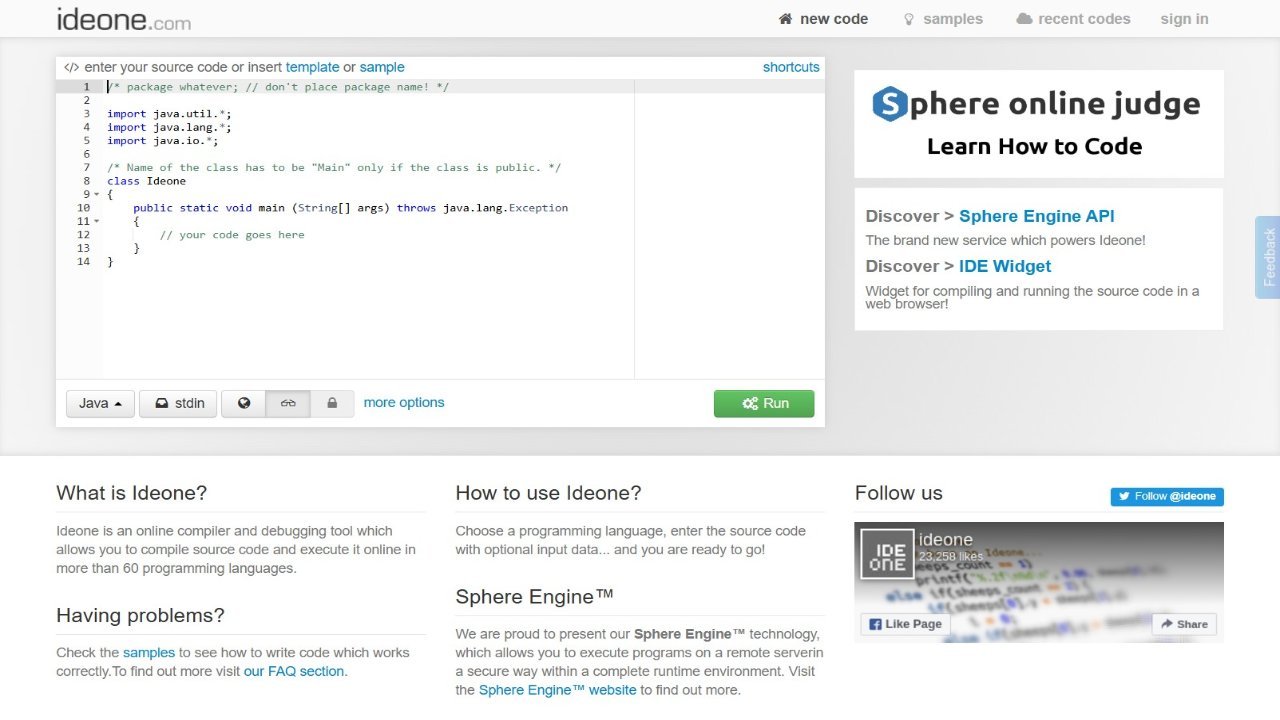Screen dimensions: 1280x720
Task: Open the ideone Facebook page title
Action: point(947,541)
